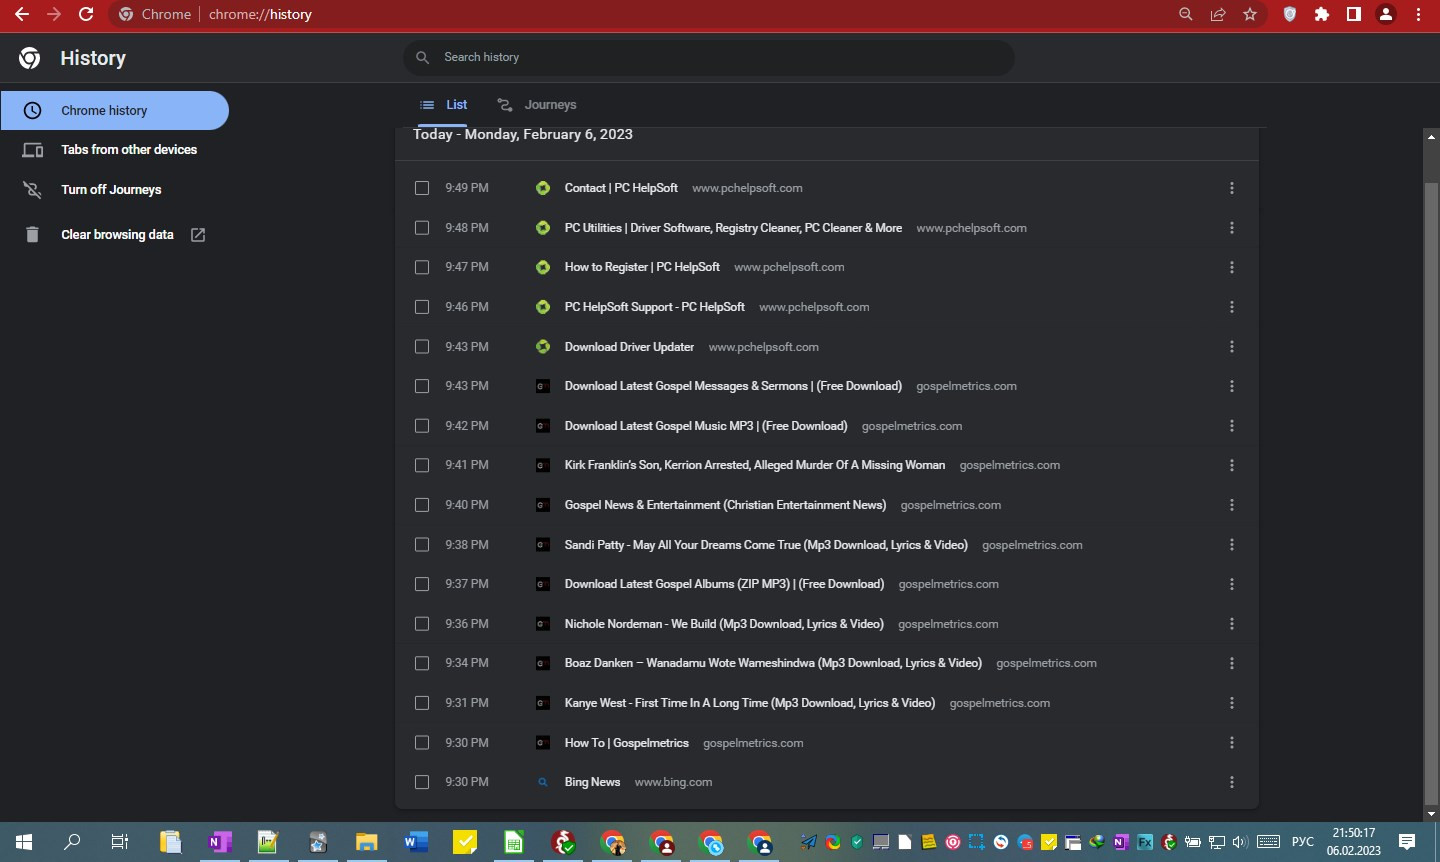Open Boaz Danken Wanadamu Wote link
The height and width of the screenshot is (862, 1440).
point(773,663)
